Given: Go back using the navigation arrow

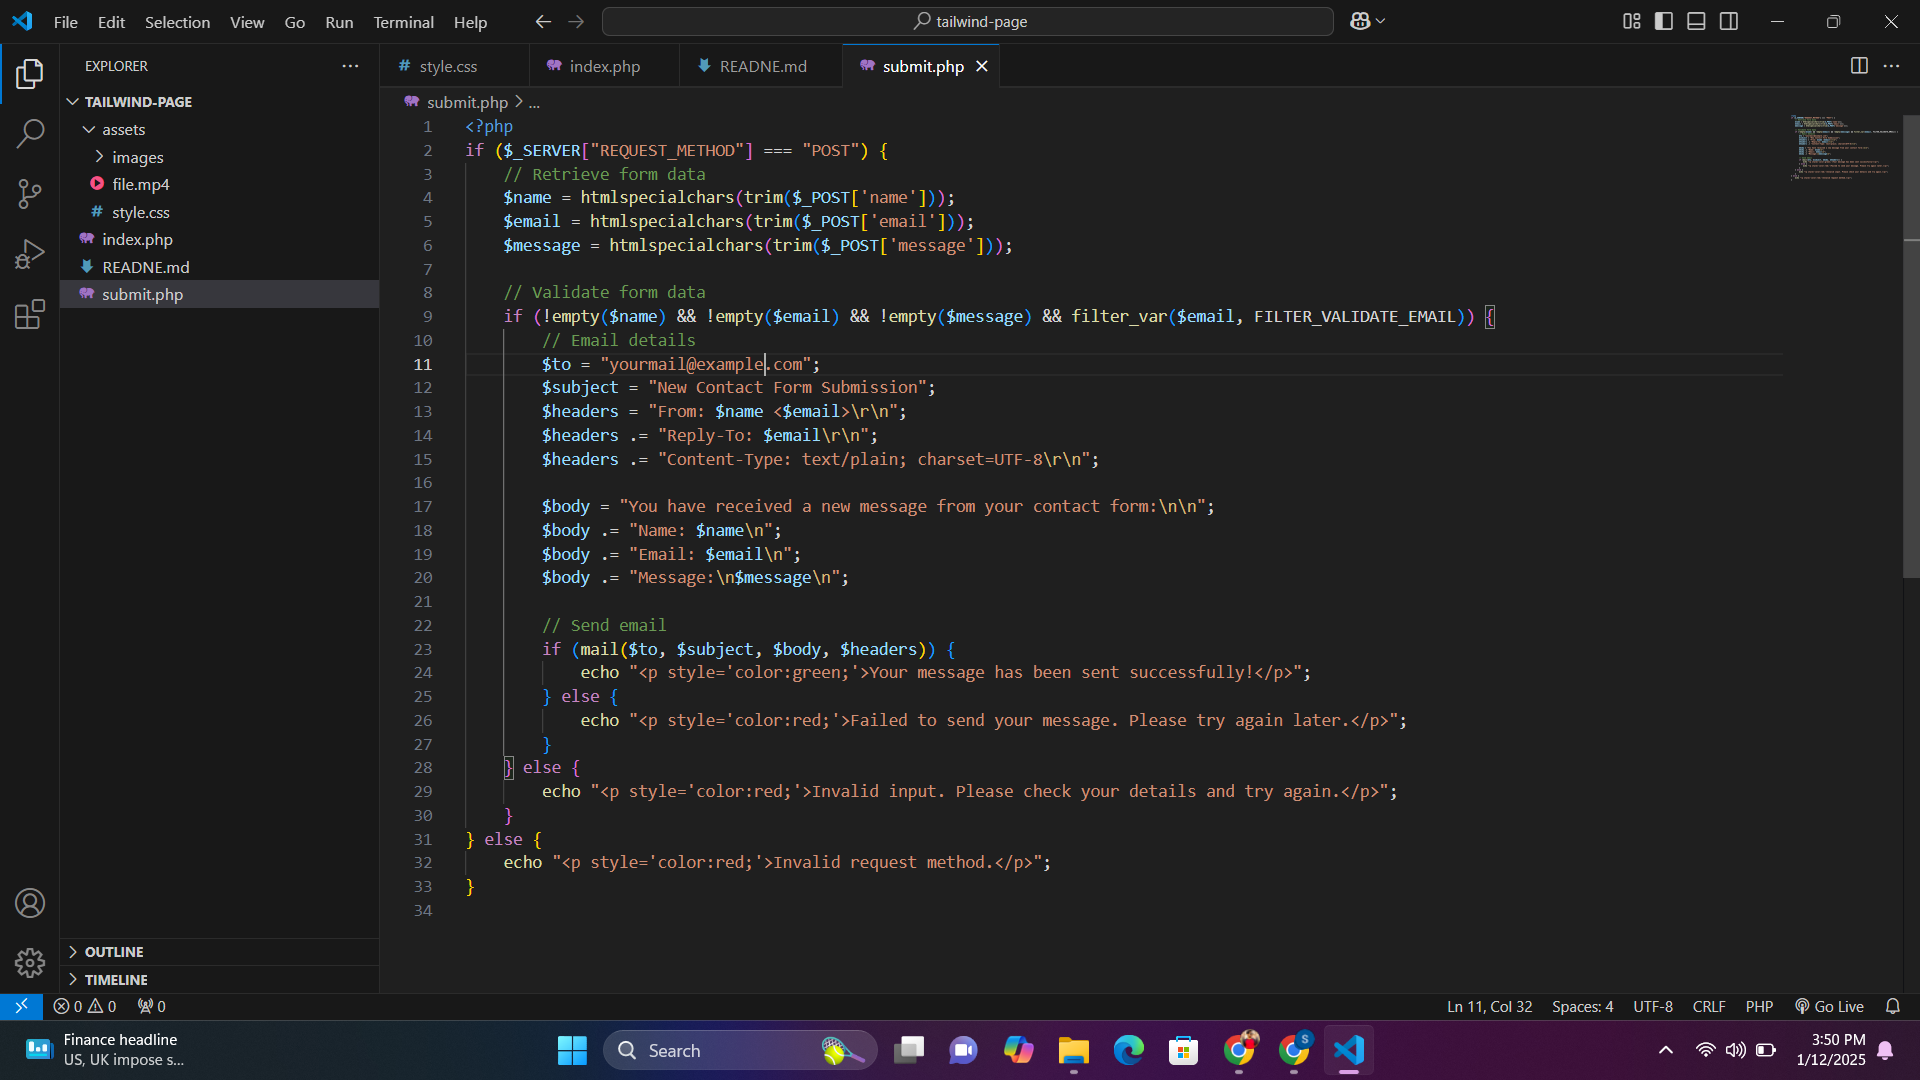Looking at the screenshot, I should click(543, 21).
